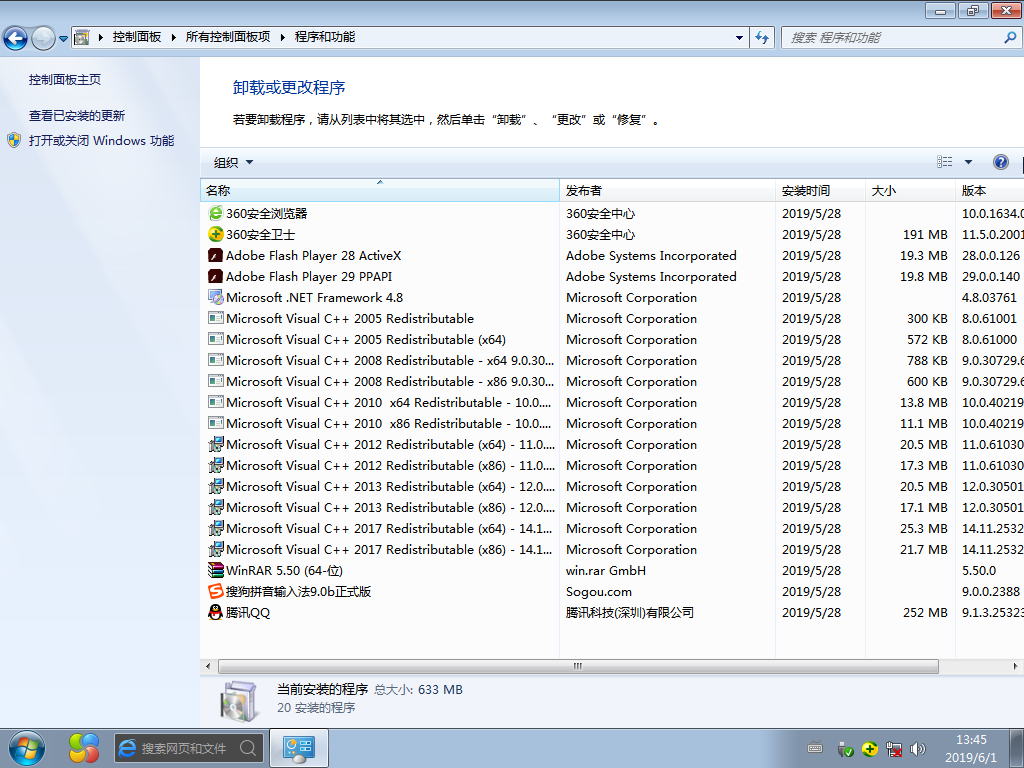Click 控制面板 breadcrumb in address bar
The width and height of the screenshot is (1024, 768).
136,37
